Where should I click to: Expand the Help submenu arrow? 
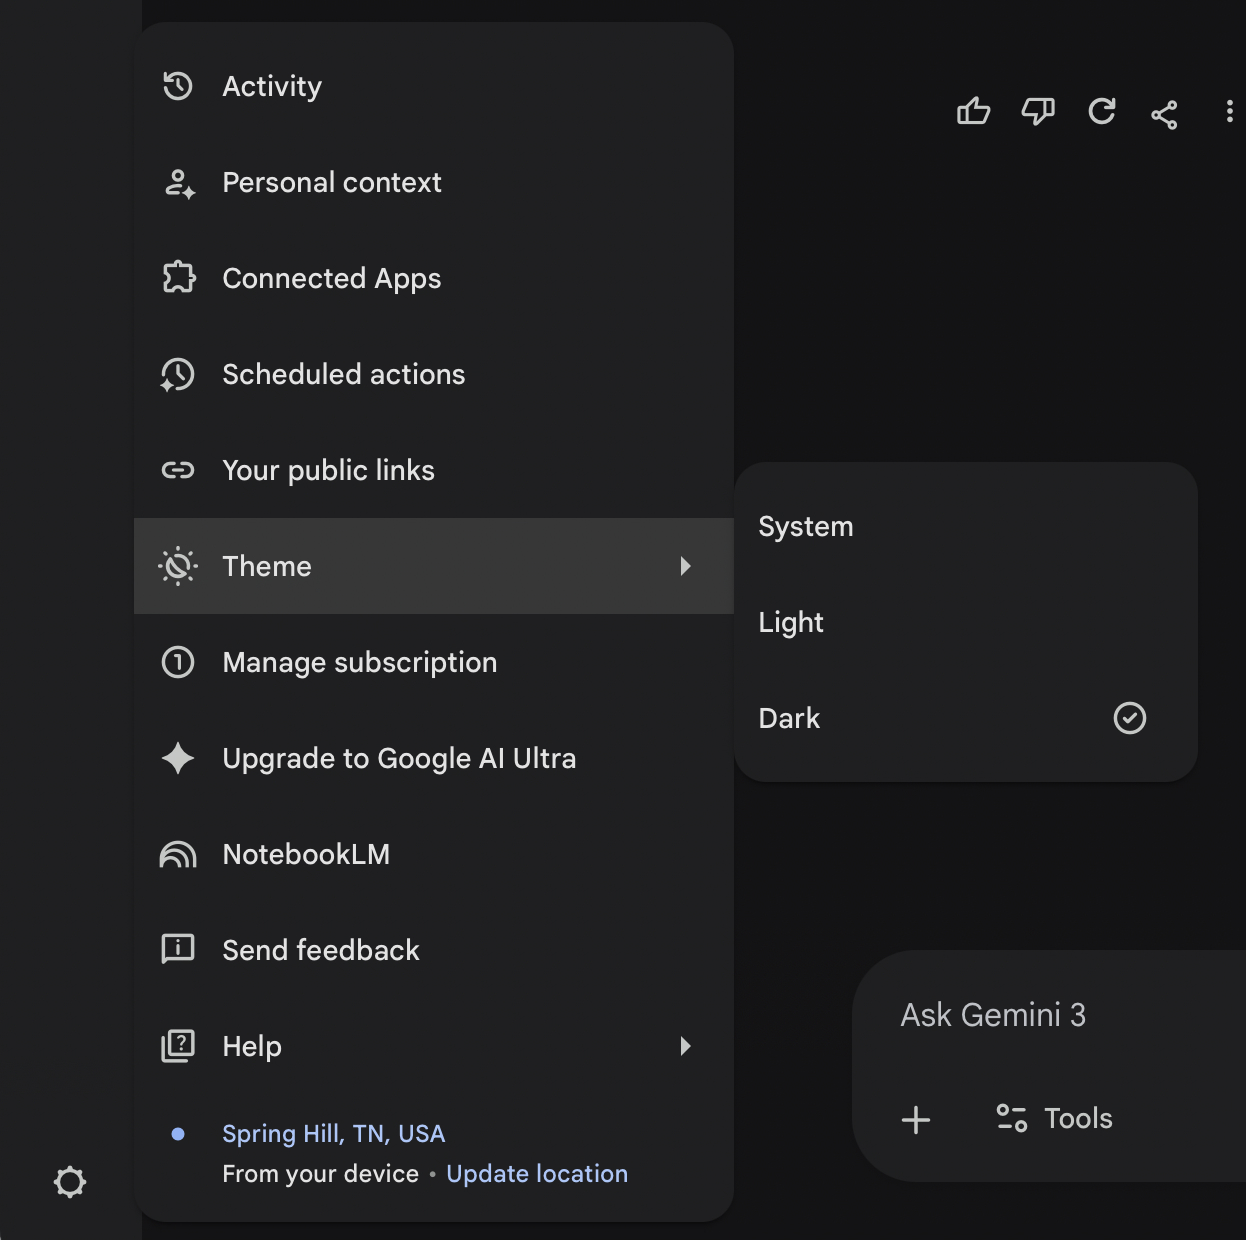point(685,1046)
